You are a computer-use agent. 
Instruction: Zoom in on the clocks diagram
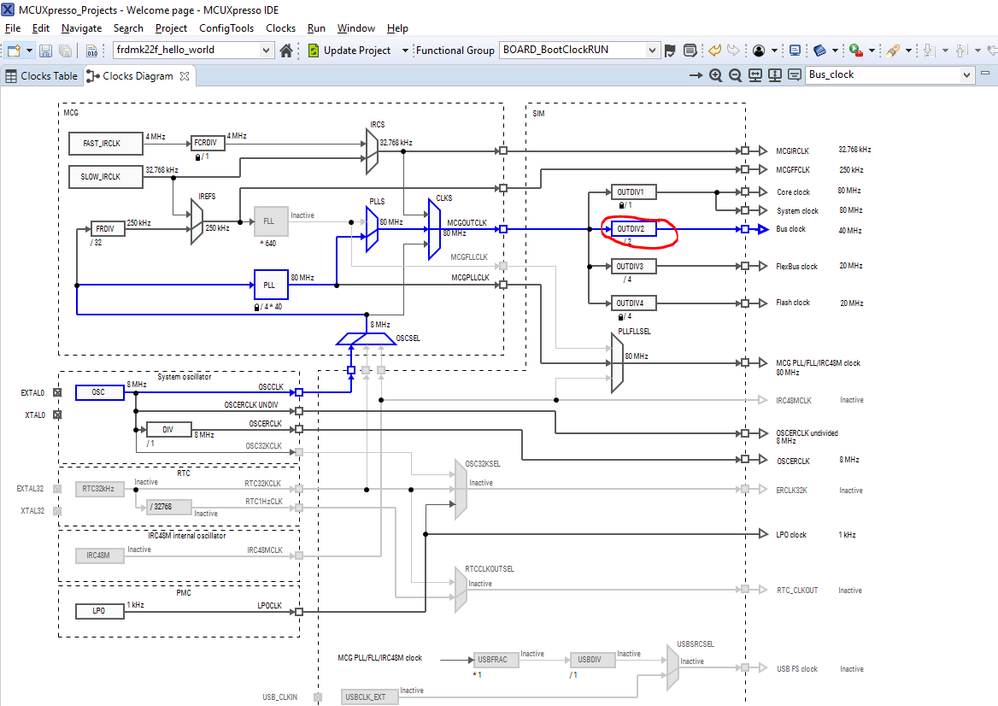(715, 75)
